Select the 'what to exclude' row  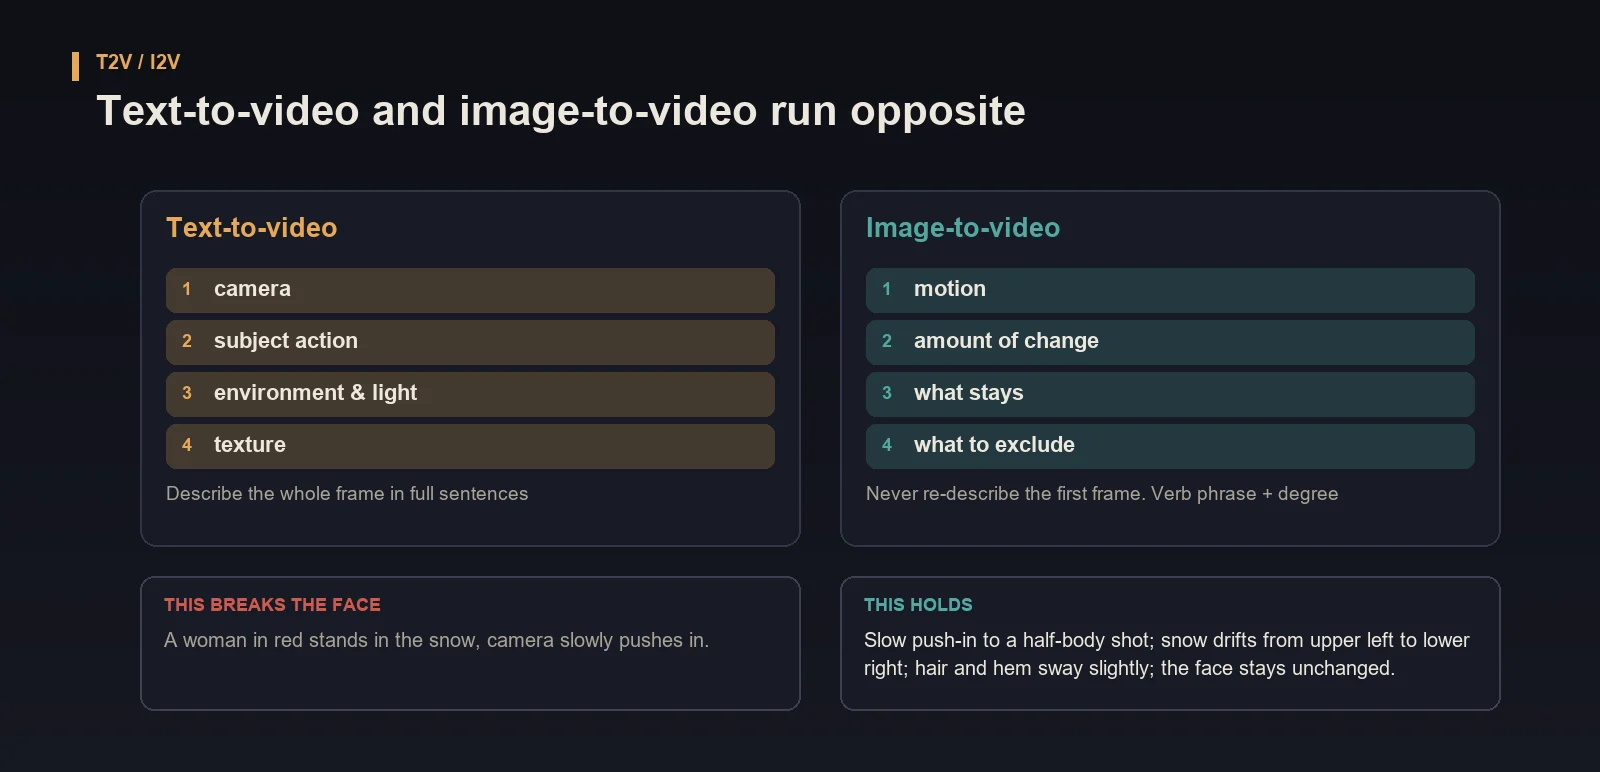(x=1170, y=446)
